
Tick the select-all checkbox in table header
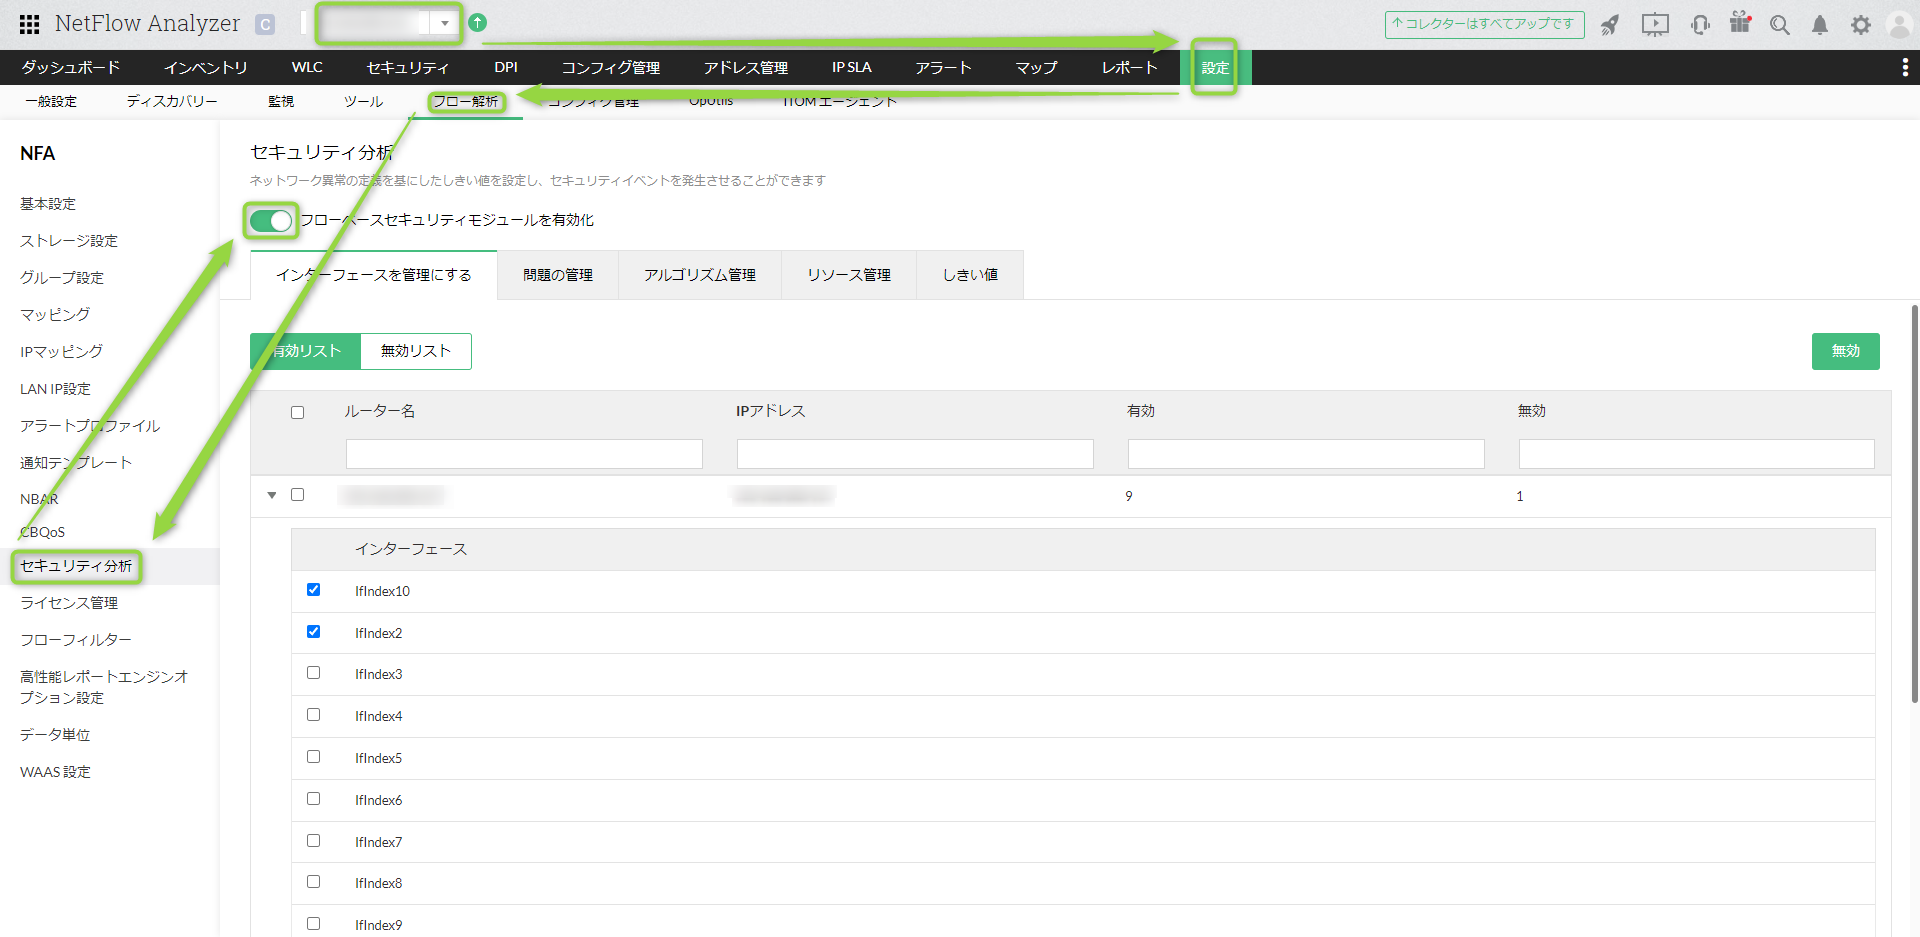[x=297, y=412]
